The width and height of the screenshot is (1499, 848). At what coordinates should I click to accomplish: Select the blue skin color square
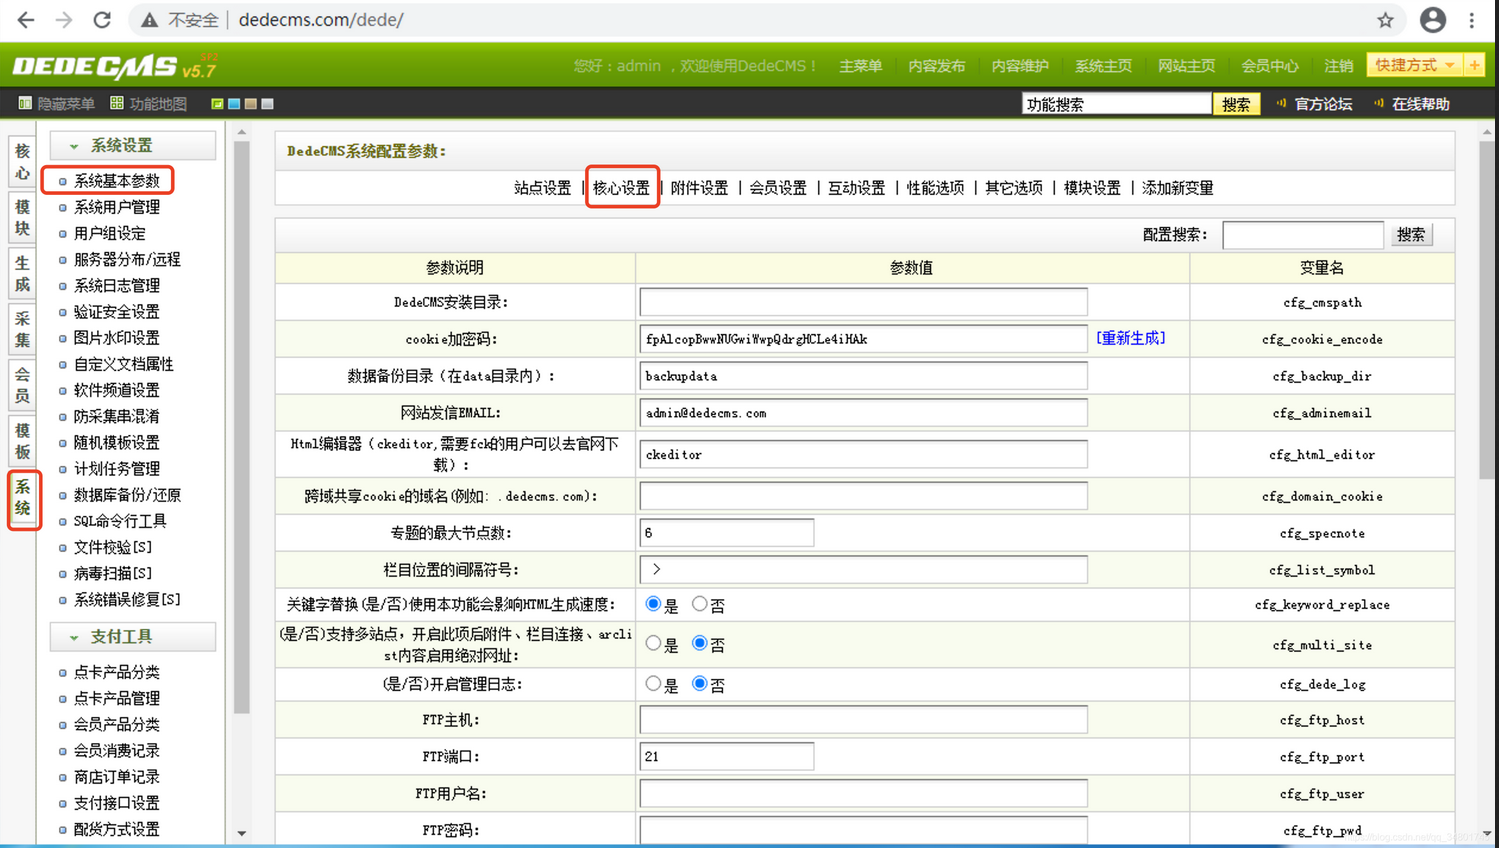[234, 104]
